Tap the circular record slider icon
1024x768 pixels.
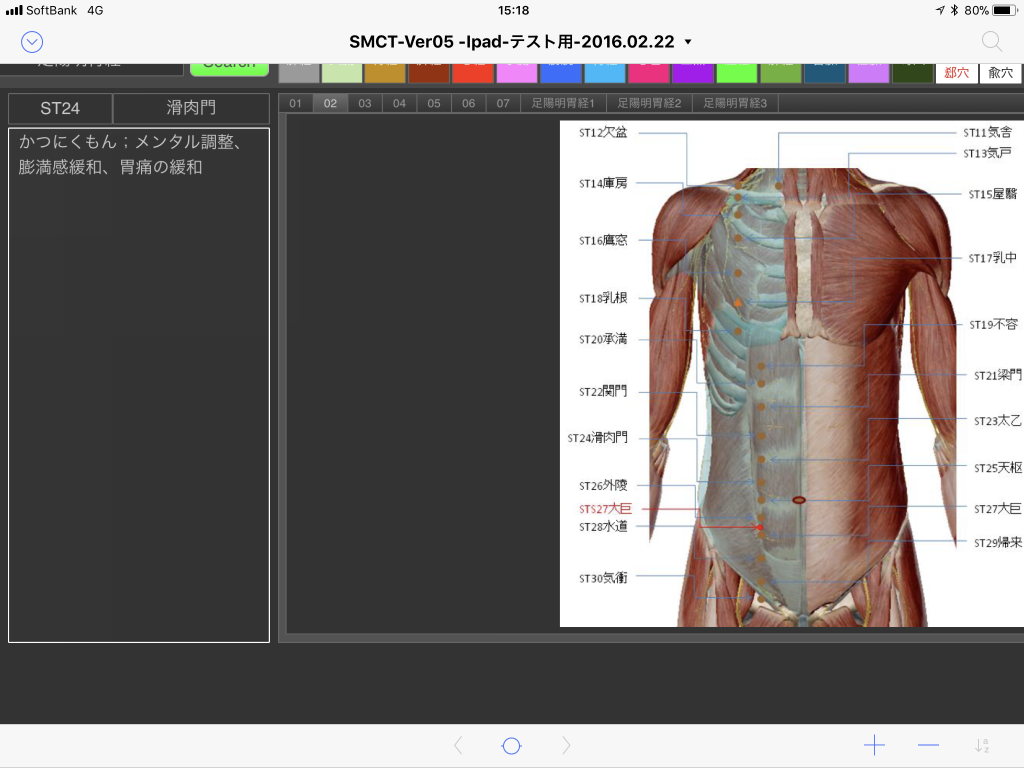coord(511,745)
